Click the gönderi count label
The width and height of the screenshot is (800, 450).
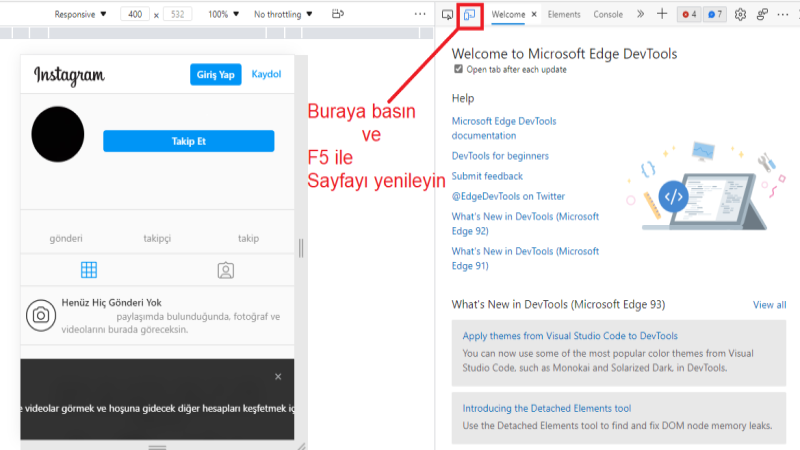[x=66, y=238]
